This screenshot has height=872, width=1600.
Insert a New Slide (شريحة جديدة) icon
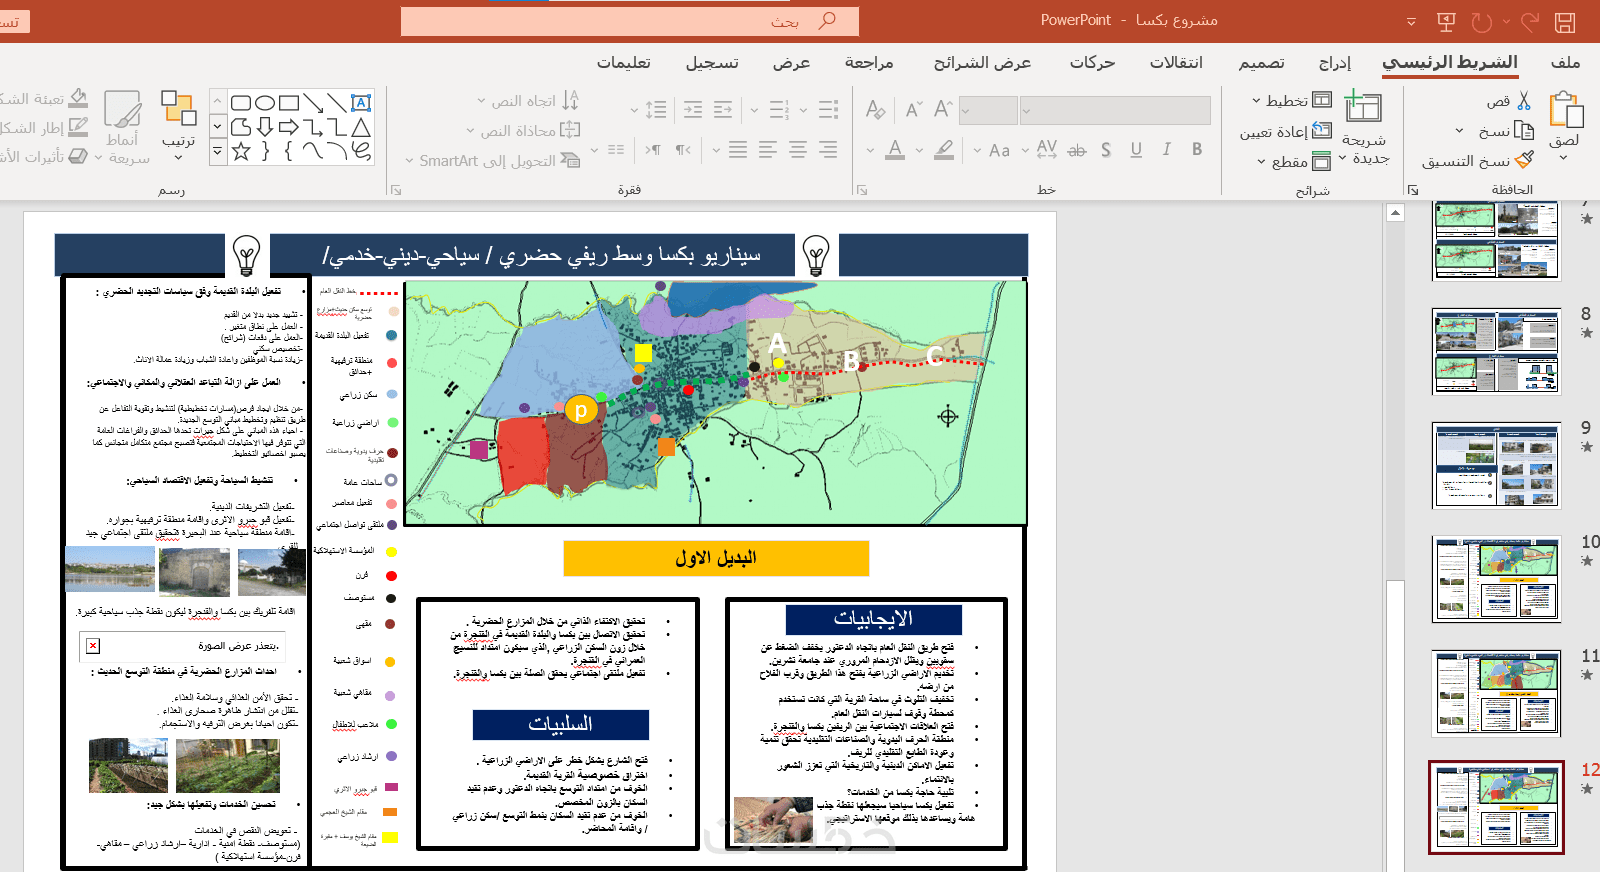1363,106
